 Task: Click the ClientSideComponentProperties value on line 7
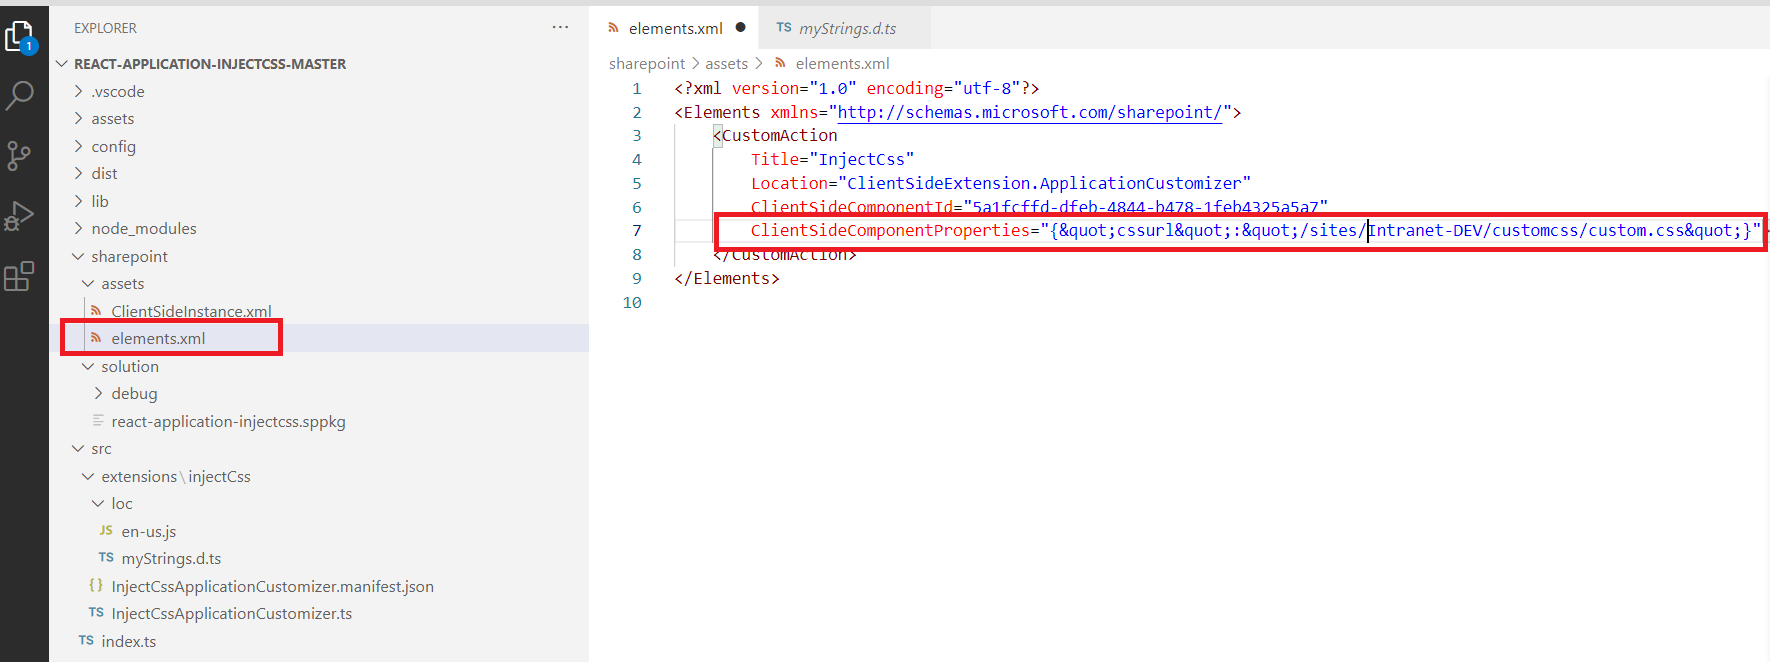point(1400,231)
